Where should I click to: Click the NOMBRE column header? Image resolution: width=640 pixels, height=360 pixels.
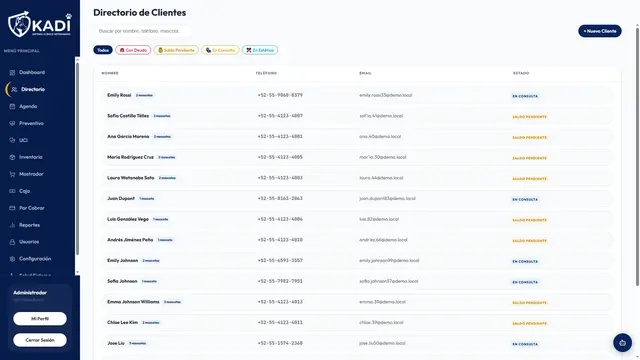coord(110,73)
